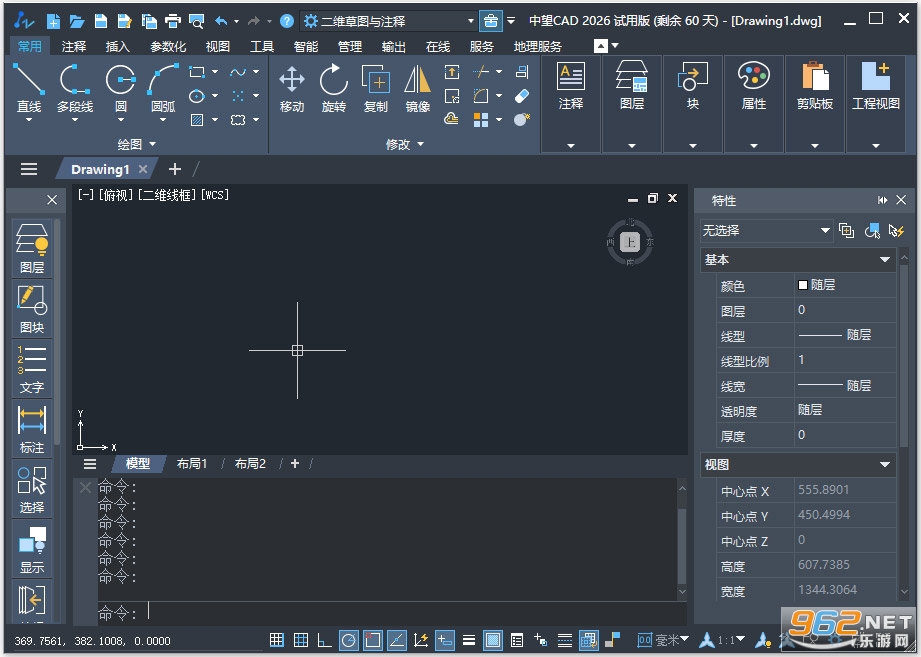Viewport: 921px width, 657px height.
Task: Click the hatch fill tool icon
Action: click(x=197, y=120)
